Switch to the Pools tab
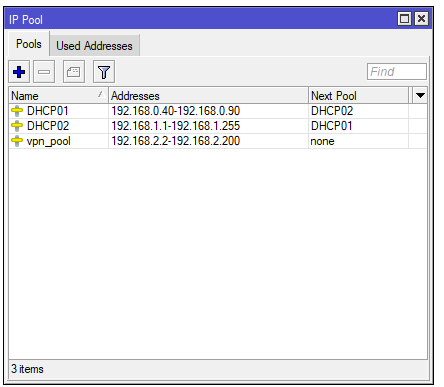 [x=29, y=44]
